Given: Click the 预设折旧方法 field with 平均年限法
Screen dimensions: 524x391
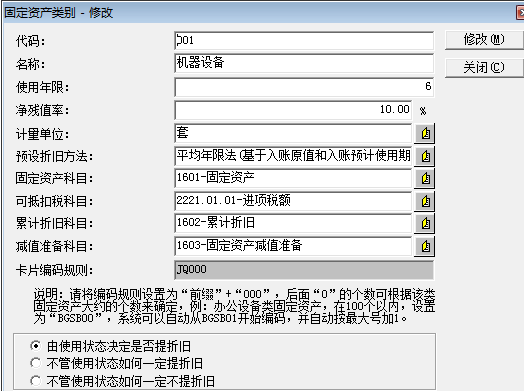Looking at the screenshot, I should 293,156.
